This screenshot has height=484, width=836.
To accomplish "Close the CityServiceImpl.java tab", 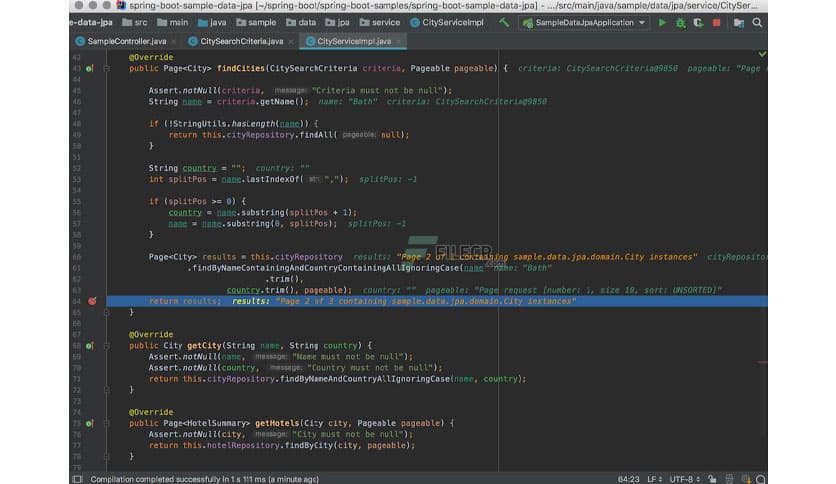I will (399, 42).
